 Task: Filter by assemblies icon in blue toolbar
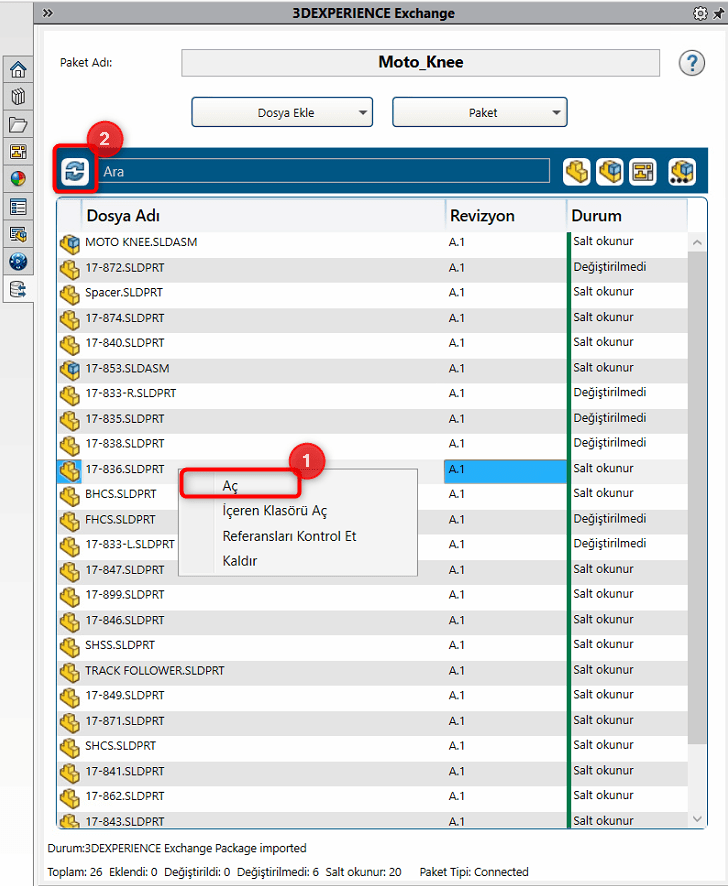click(x=610, y=171)
